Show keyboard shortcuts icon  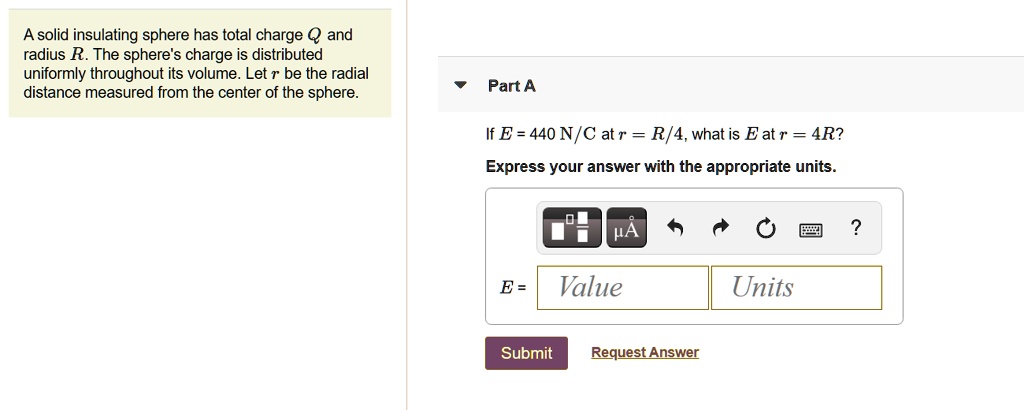pos(810,230)
